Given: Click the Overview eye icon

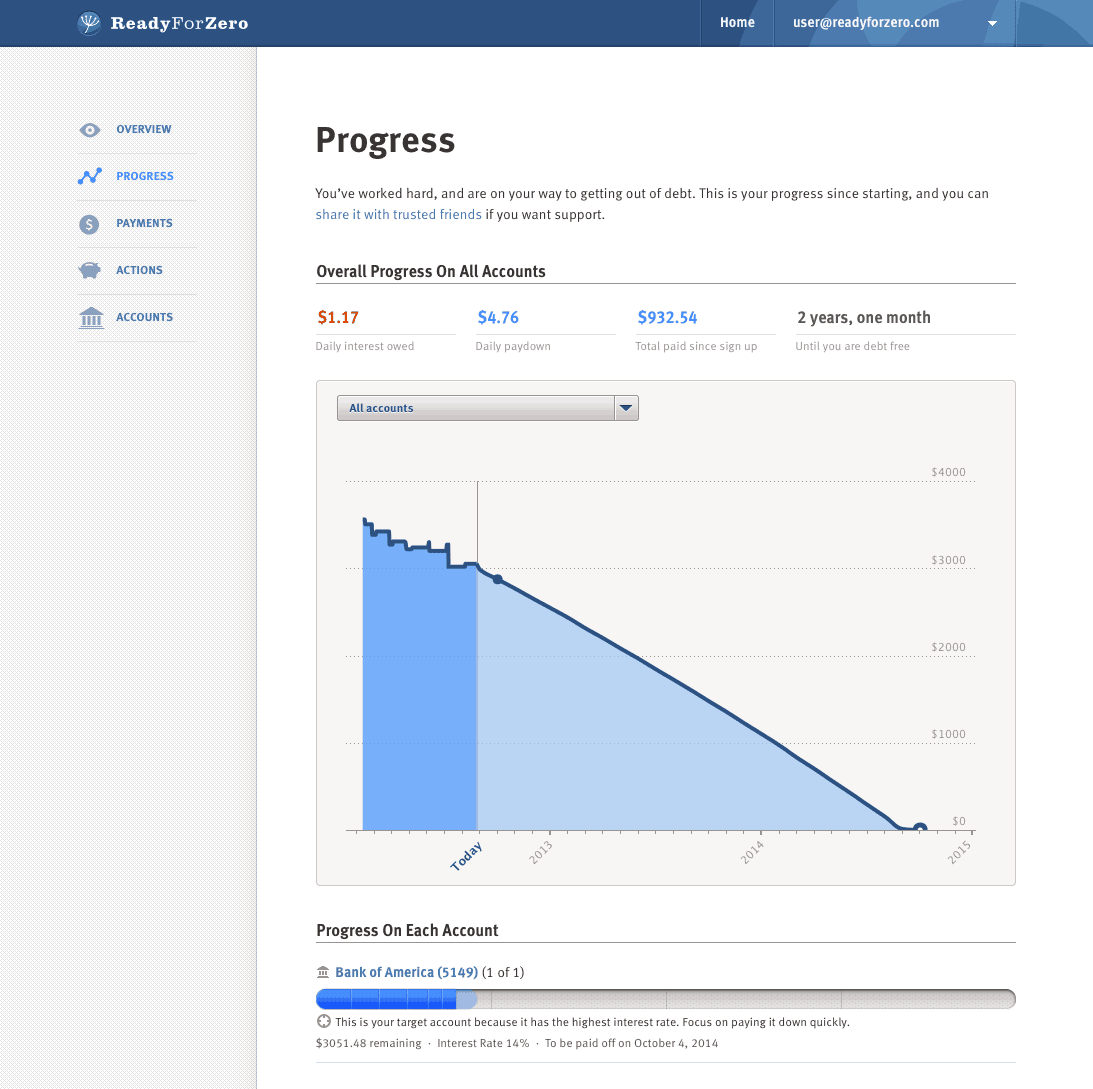Looking at the screenshot, I should (90, 130).
